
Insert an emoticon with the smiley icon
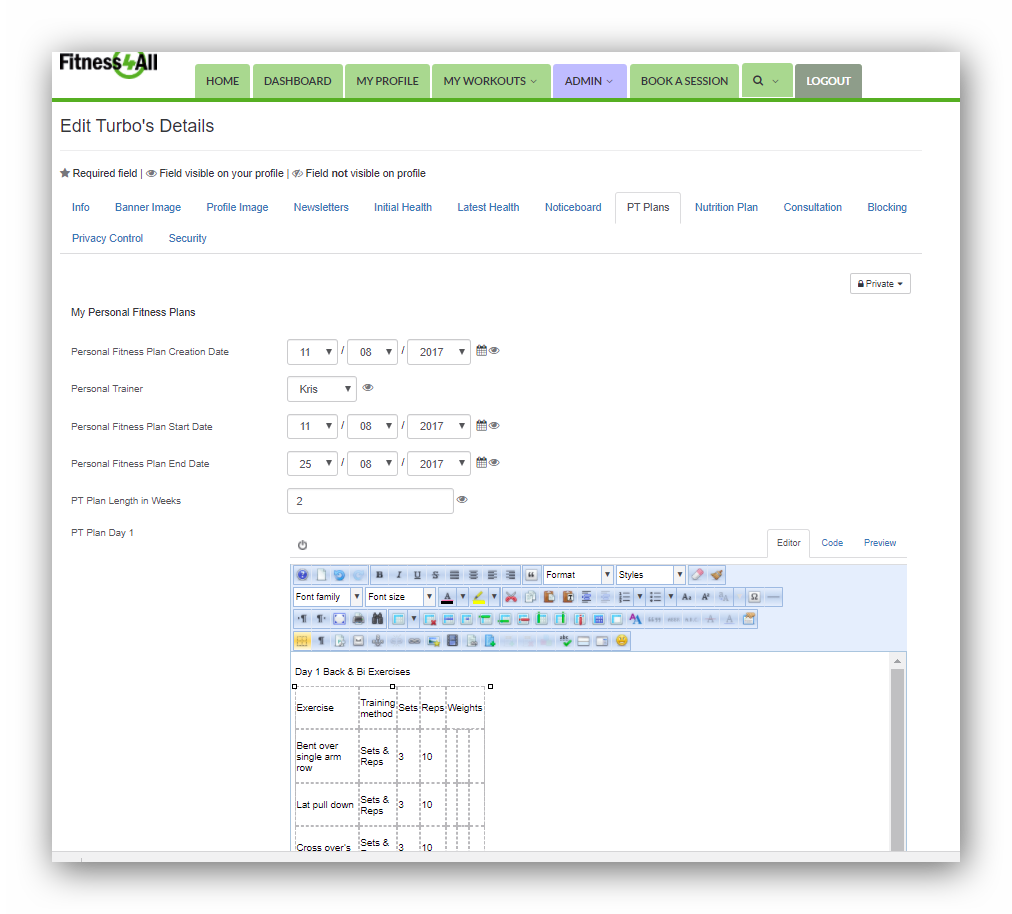point(622,641)
